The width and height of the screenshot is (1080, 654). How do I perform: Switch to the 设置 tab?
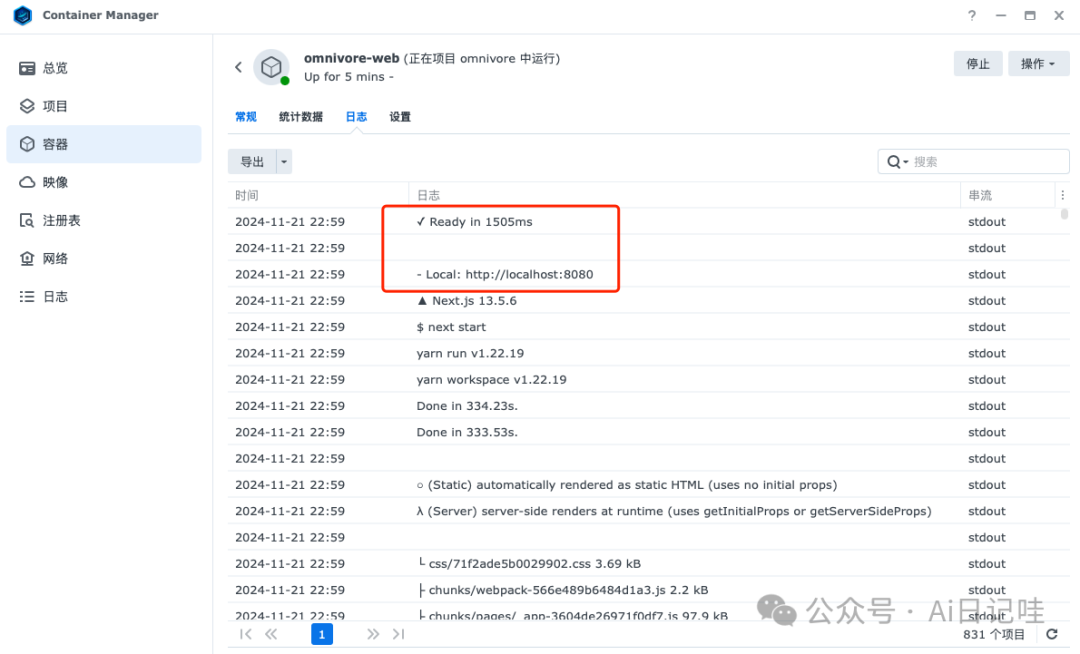[400, 116]
